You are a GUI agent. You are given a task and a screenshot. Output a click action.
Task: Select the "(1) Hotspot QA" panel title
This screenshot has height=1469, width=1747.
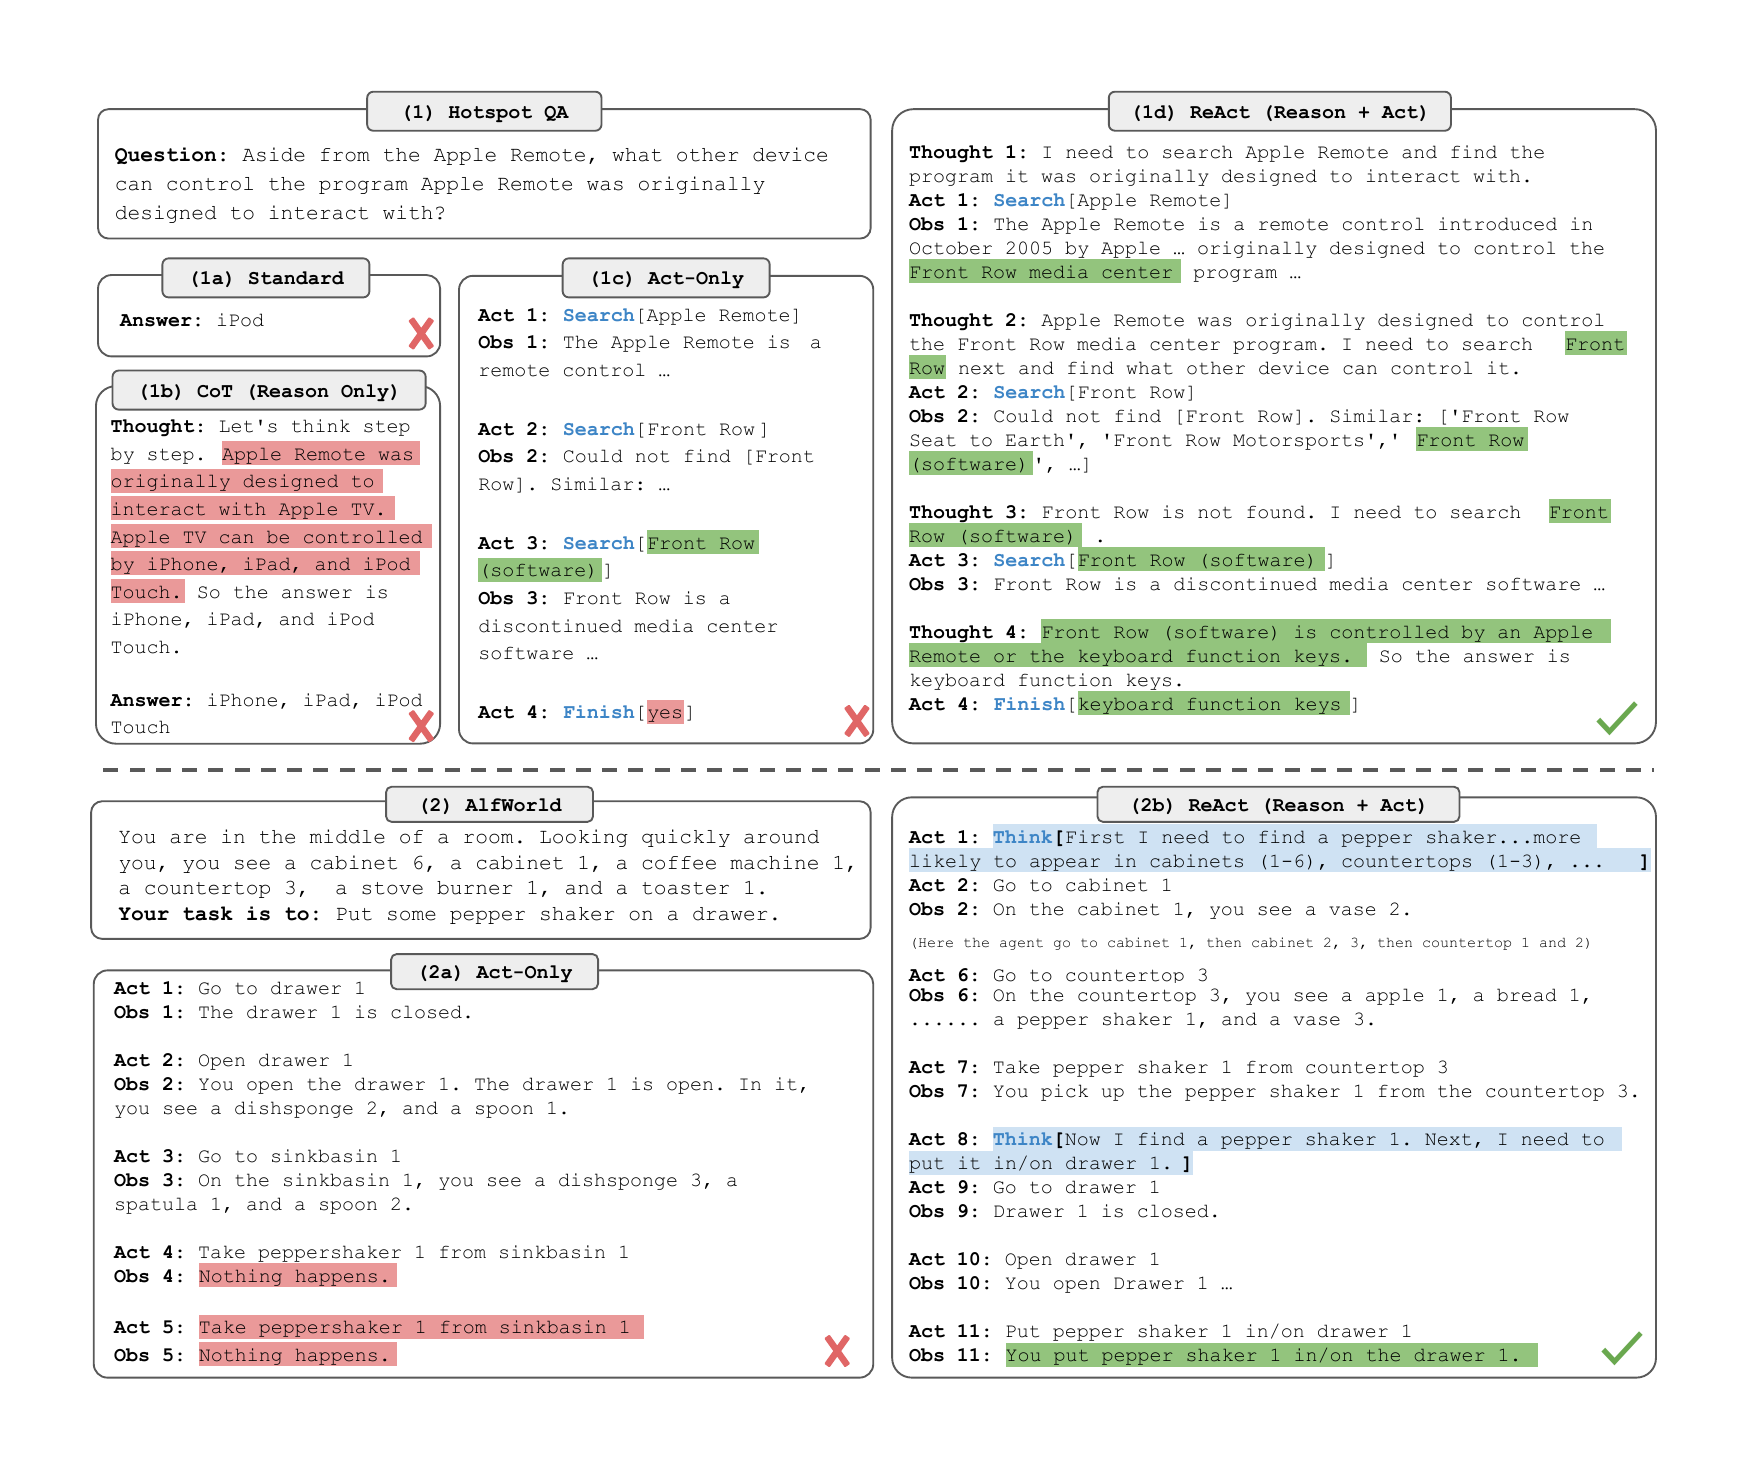[485, 112]
